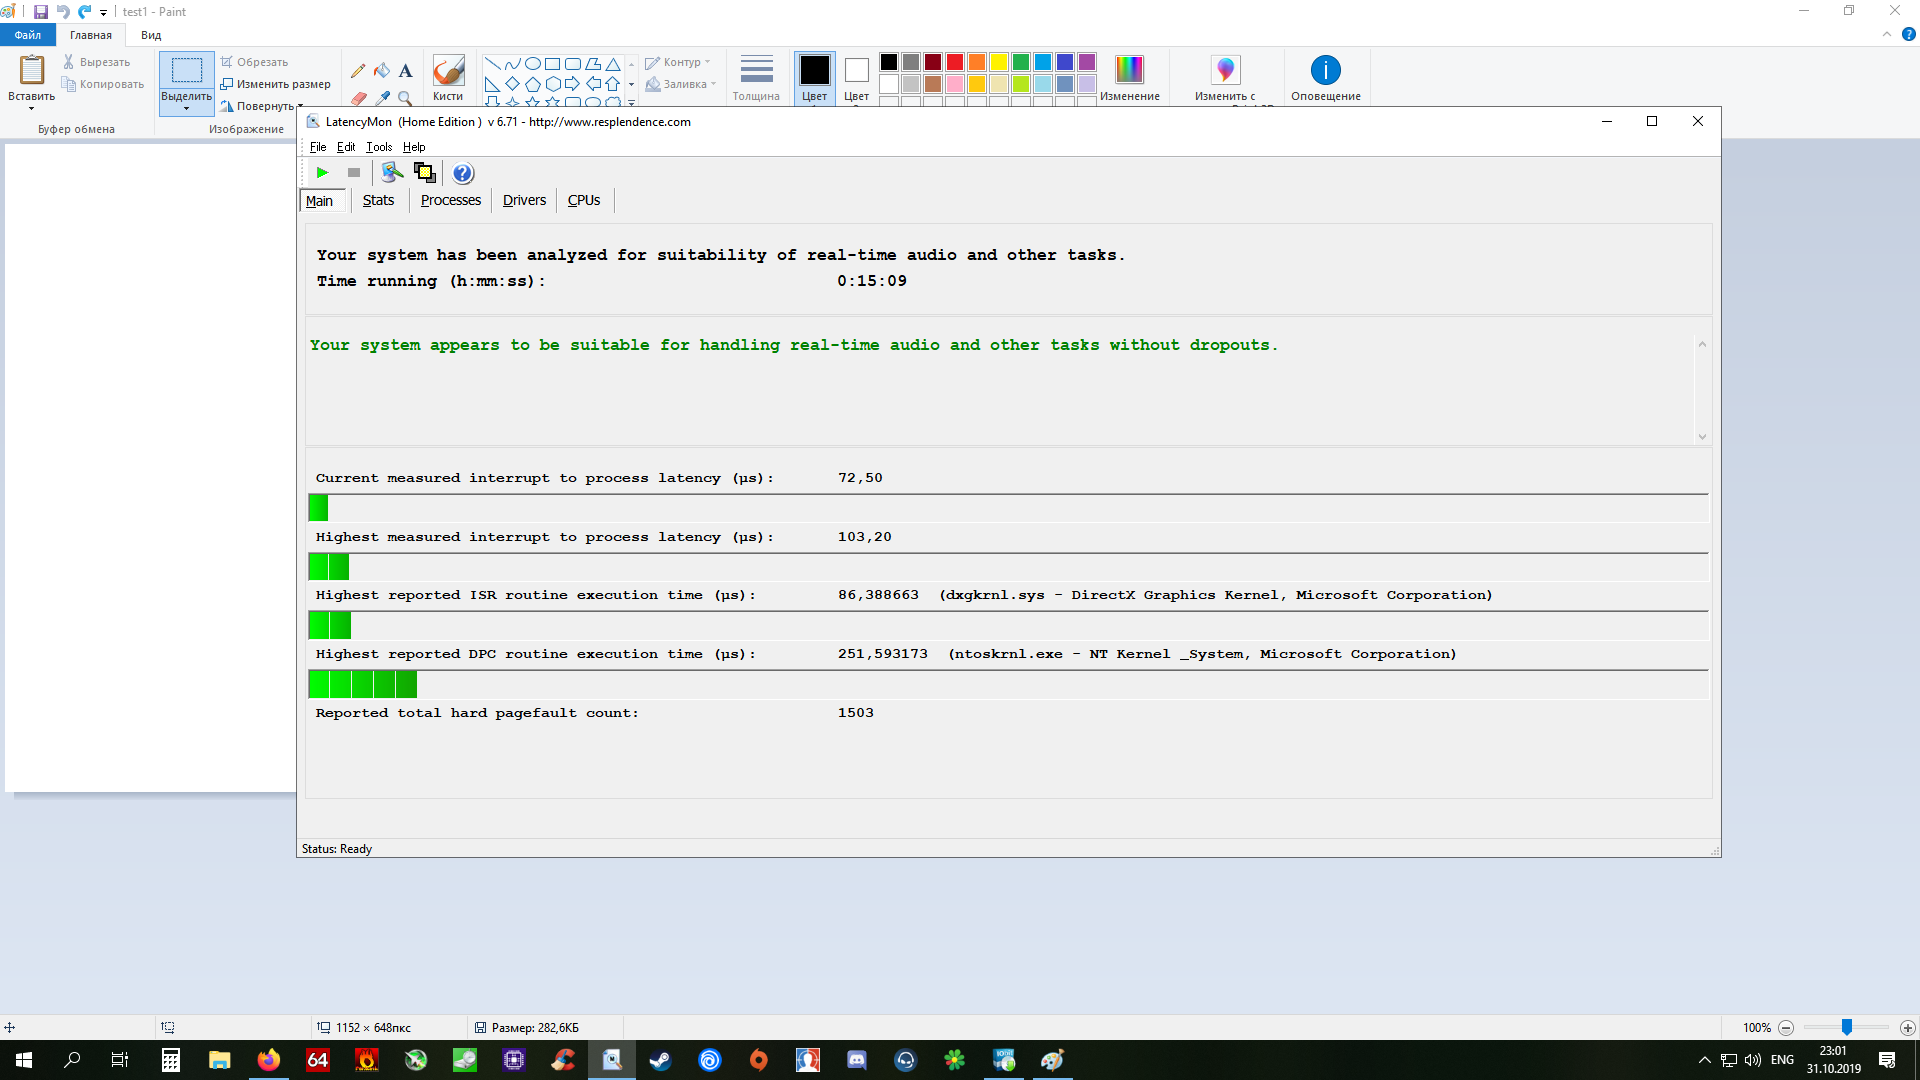Screen dimensions: 1920x1080
Task: Start the LatencyMon monitor with the green play button
Action: (x=322, y=173)
